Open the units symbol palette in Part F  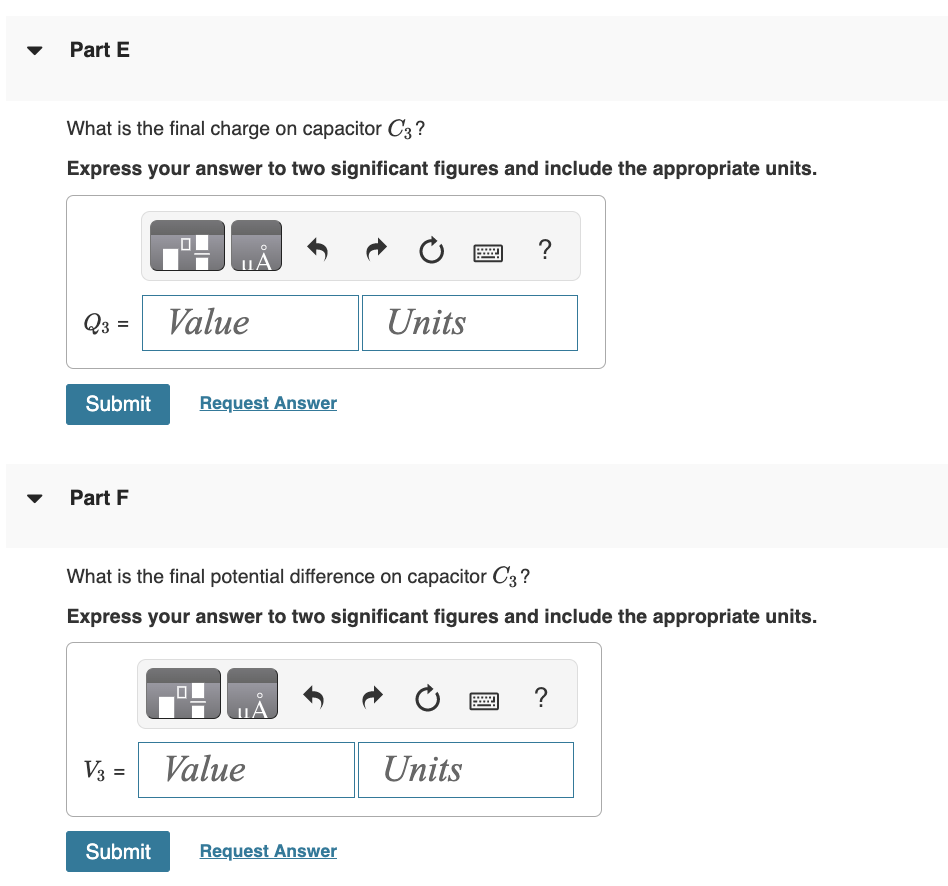click(x=252, y=693)
